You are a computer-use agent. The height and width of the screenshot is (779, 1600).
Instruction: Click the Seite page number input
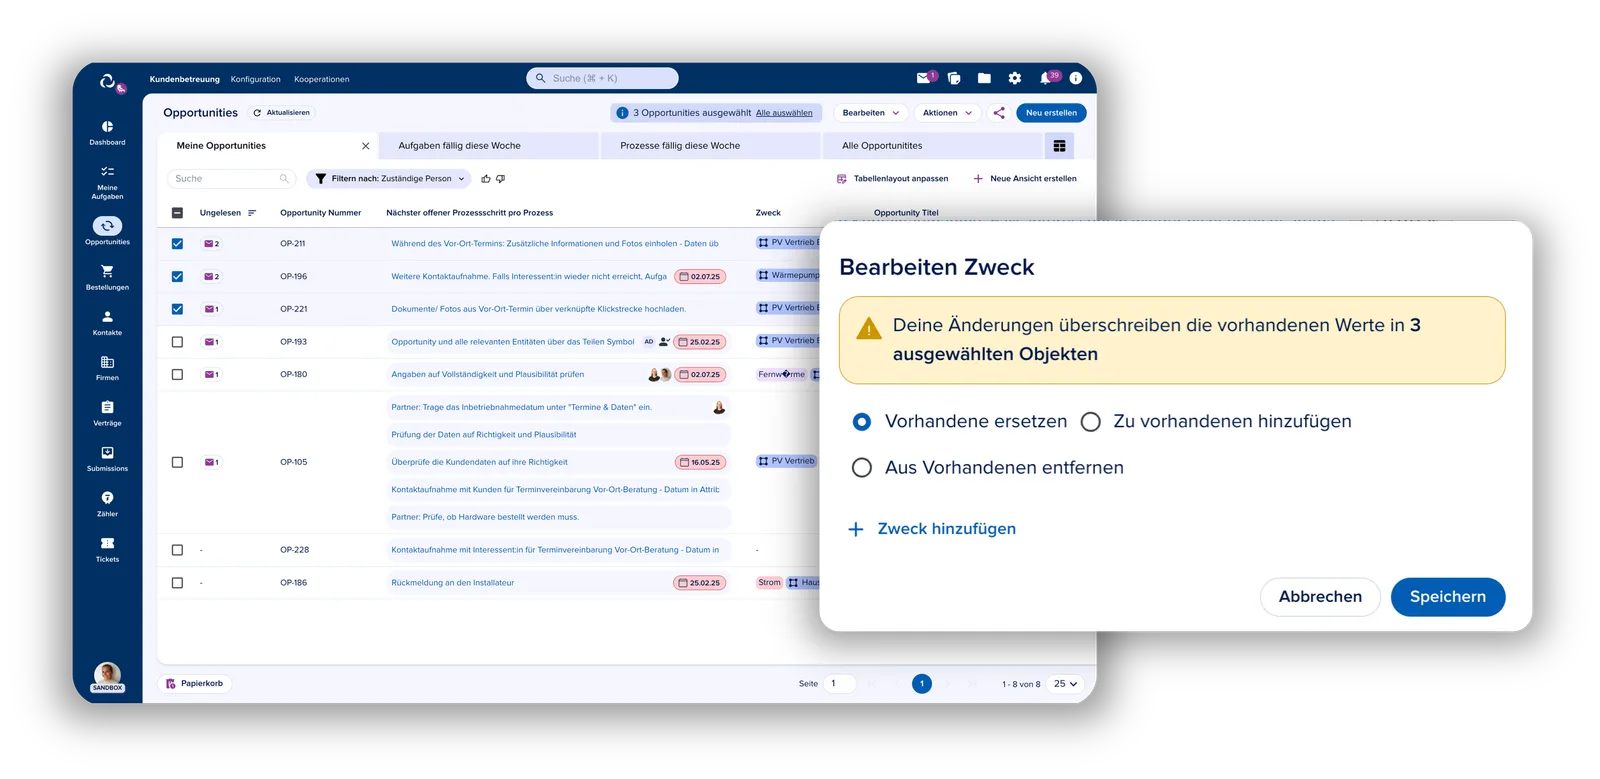click(839, 684)
